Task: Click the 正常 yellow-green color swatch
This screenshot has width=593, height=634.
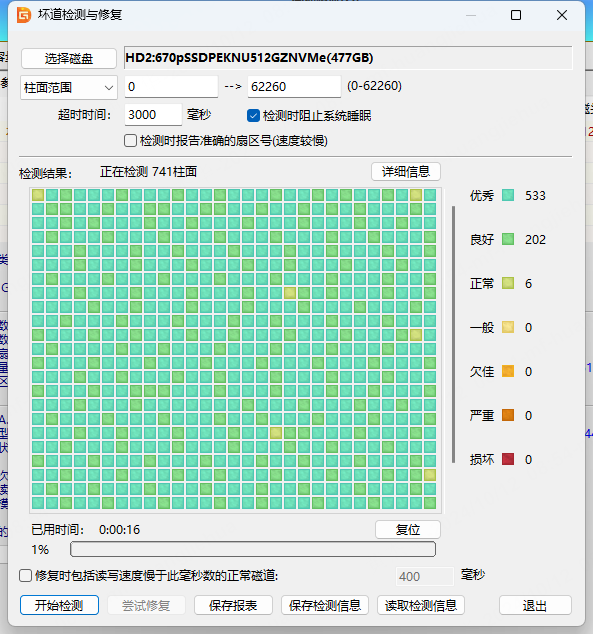Action: 508,283
